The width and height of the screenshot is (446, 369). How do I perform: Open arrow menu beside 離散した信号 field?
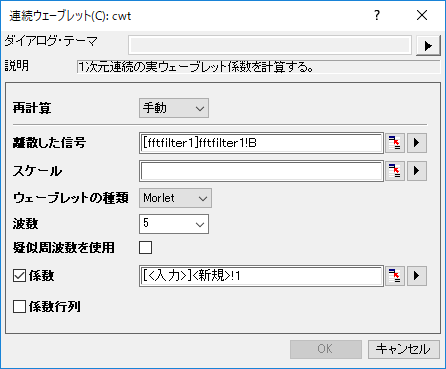[417, 143]
